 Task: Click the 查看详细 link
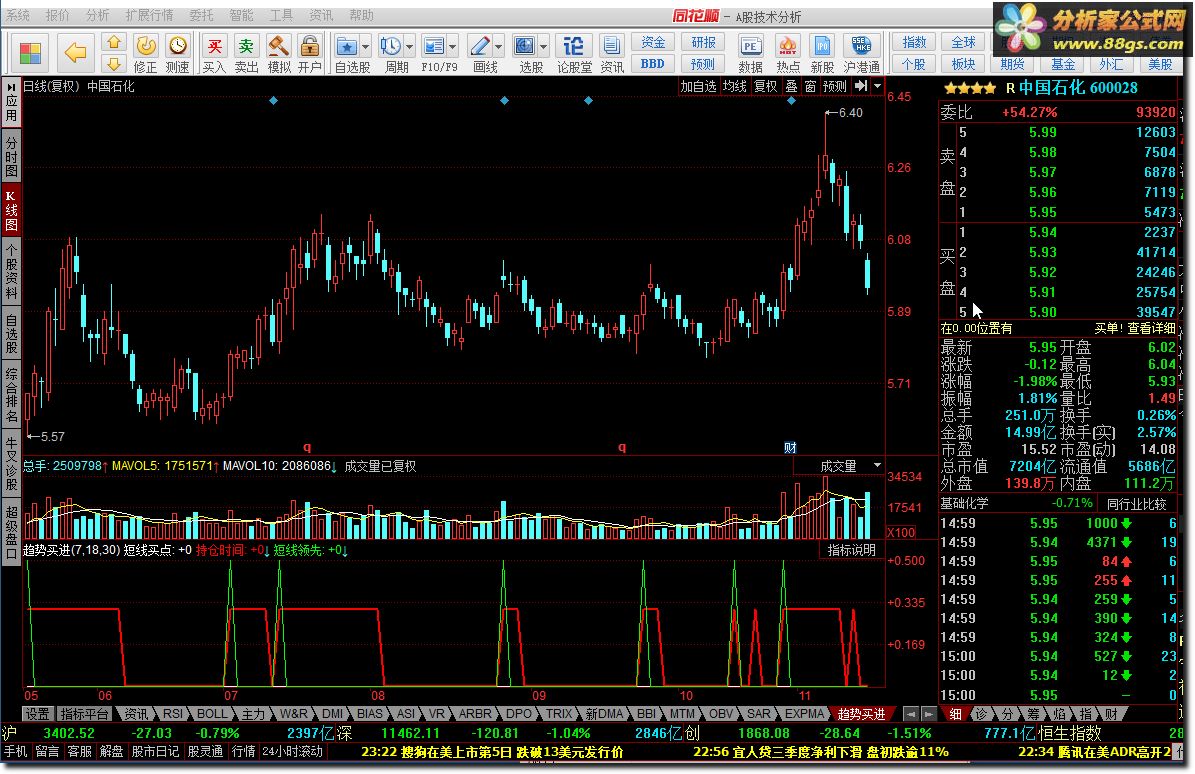(1152, 328)
